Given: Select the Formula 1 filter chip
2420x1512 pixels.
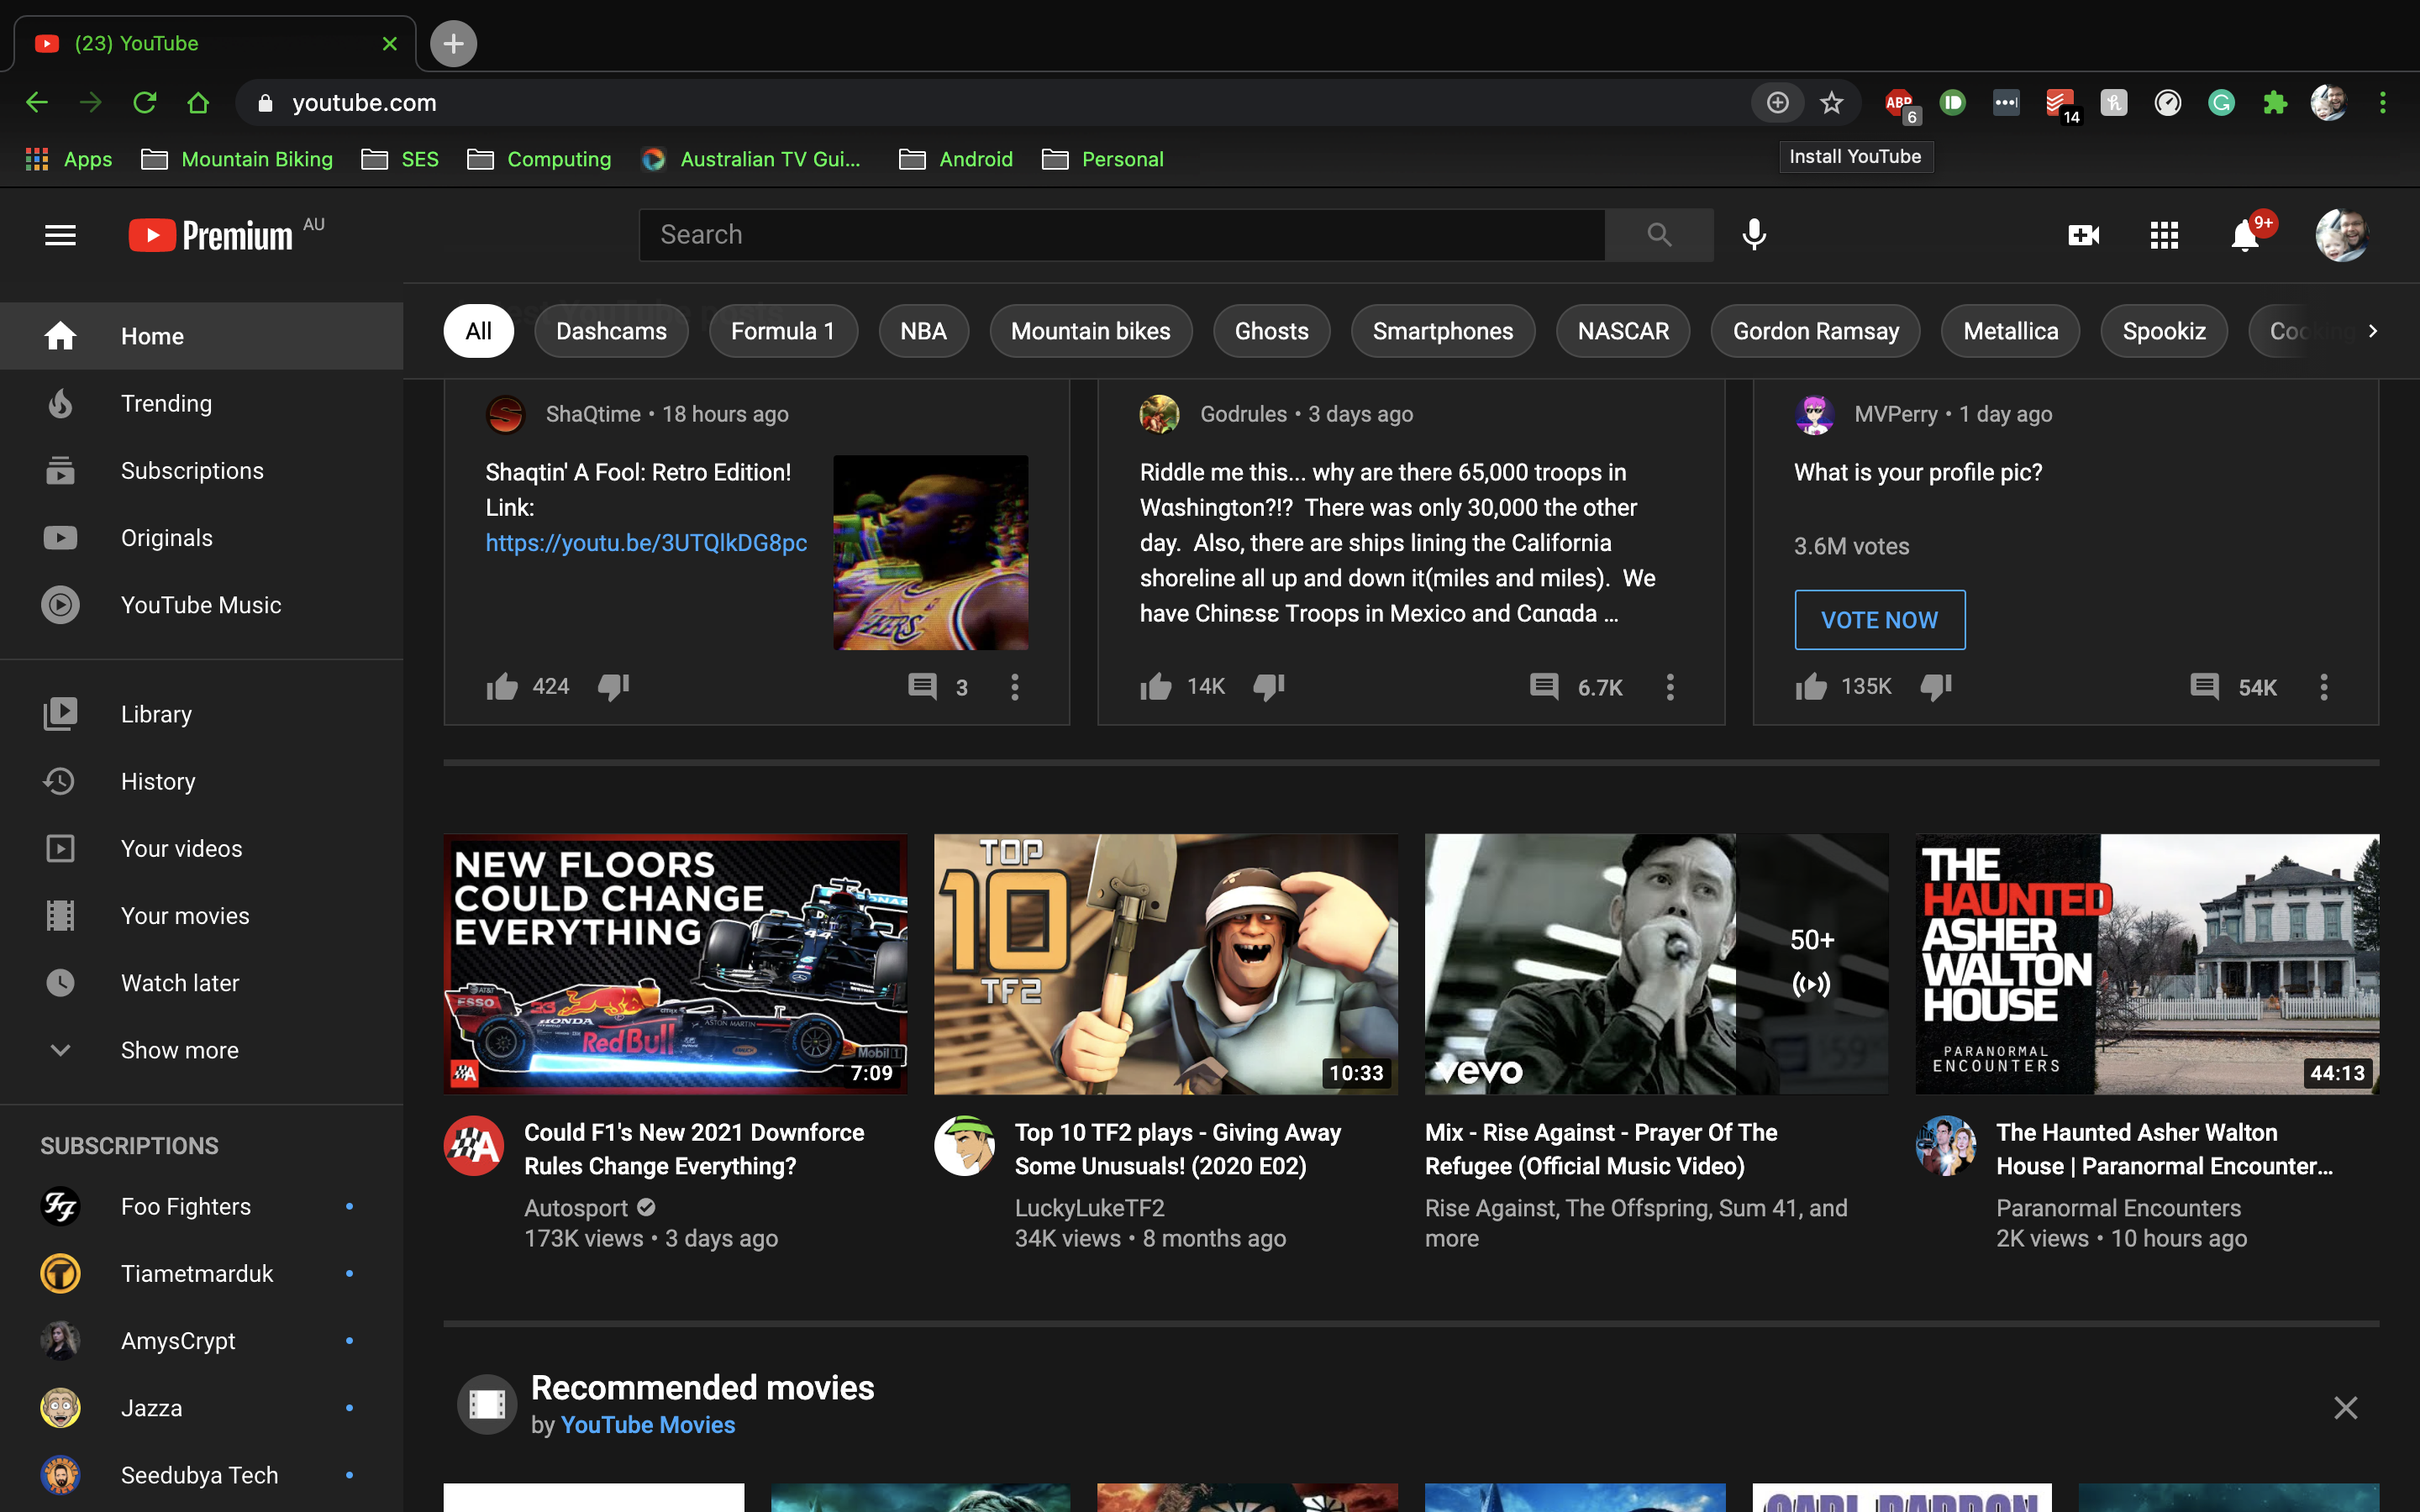Looking at the screenshot, I should 783,331.
